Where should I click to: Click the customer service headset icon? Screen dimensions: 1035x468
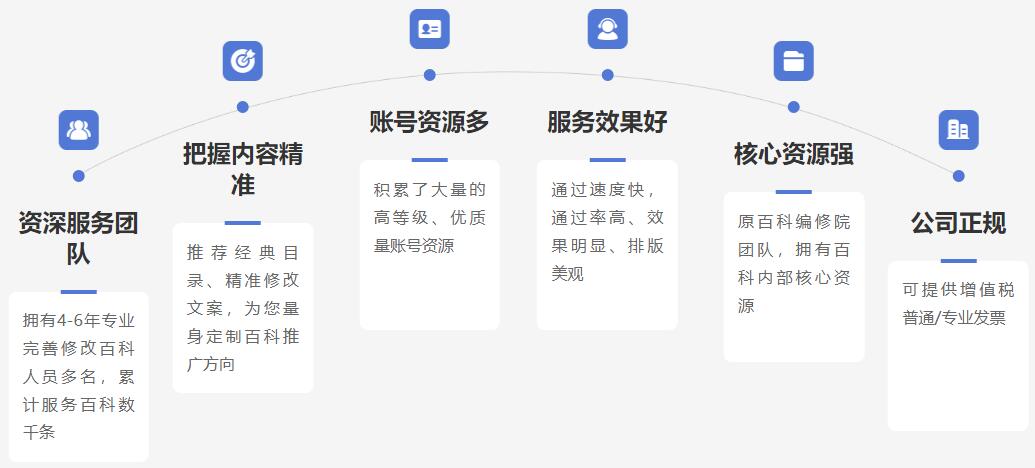pos(607,29)
